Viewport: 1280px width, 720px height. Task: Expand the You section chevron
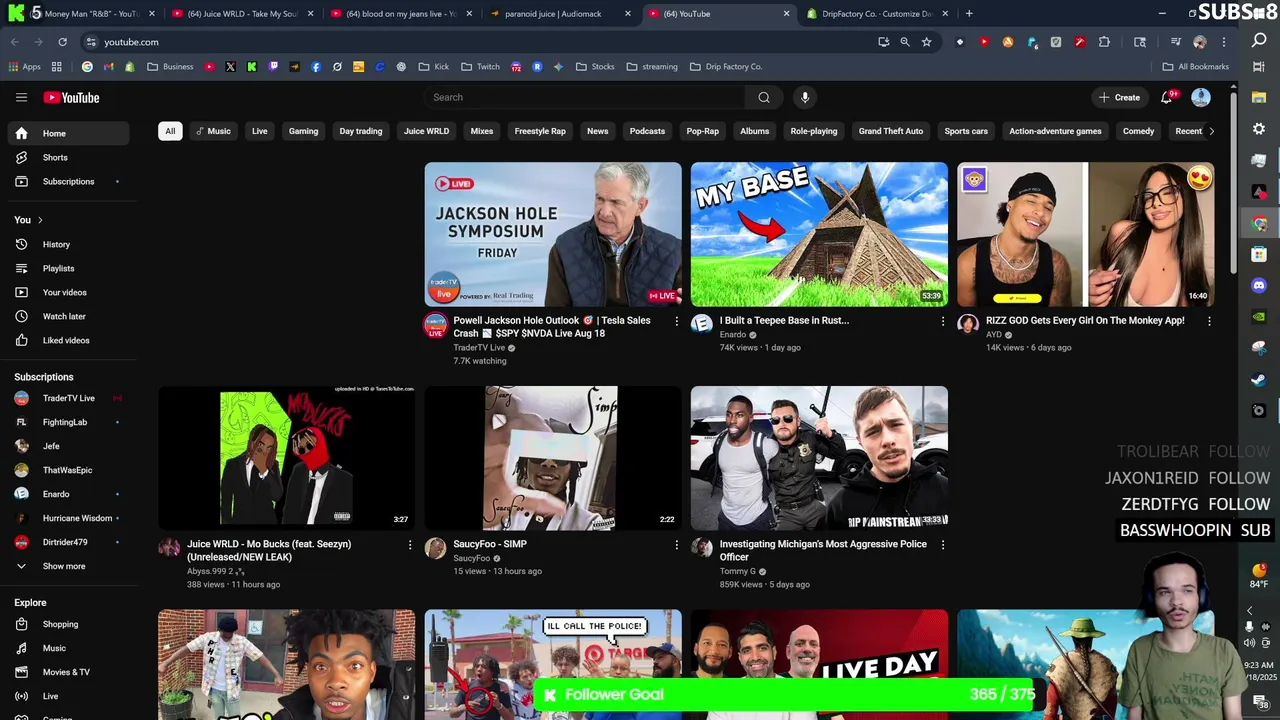(x=40, y=220)
